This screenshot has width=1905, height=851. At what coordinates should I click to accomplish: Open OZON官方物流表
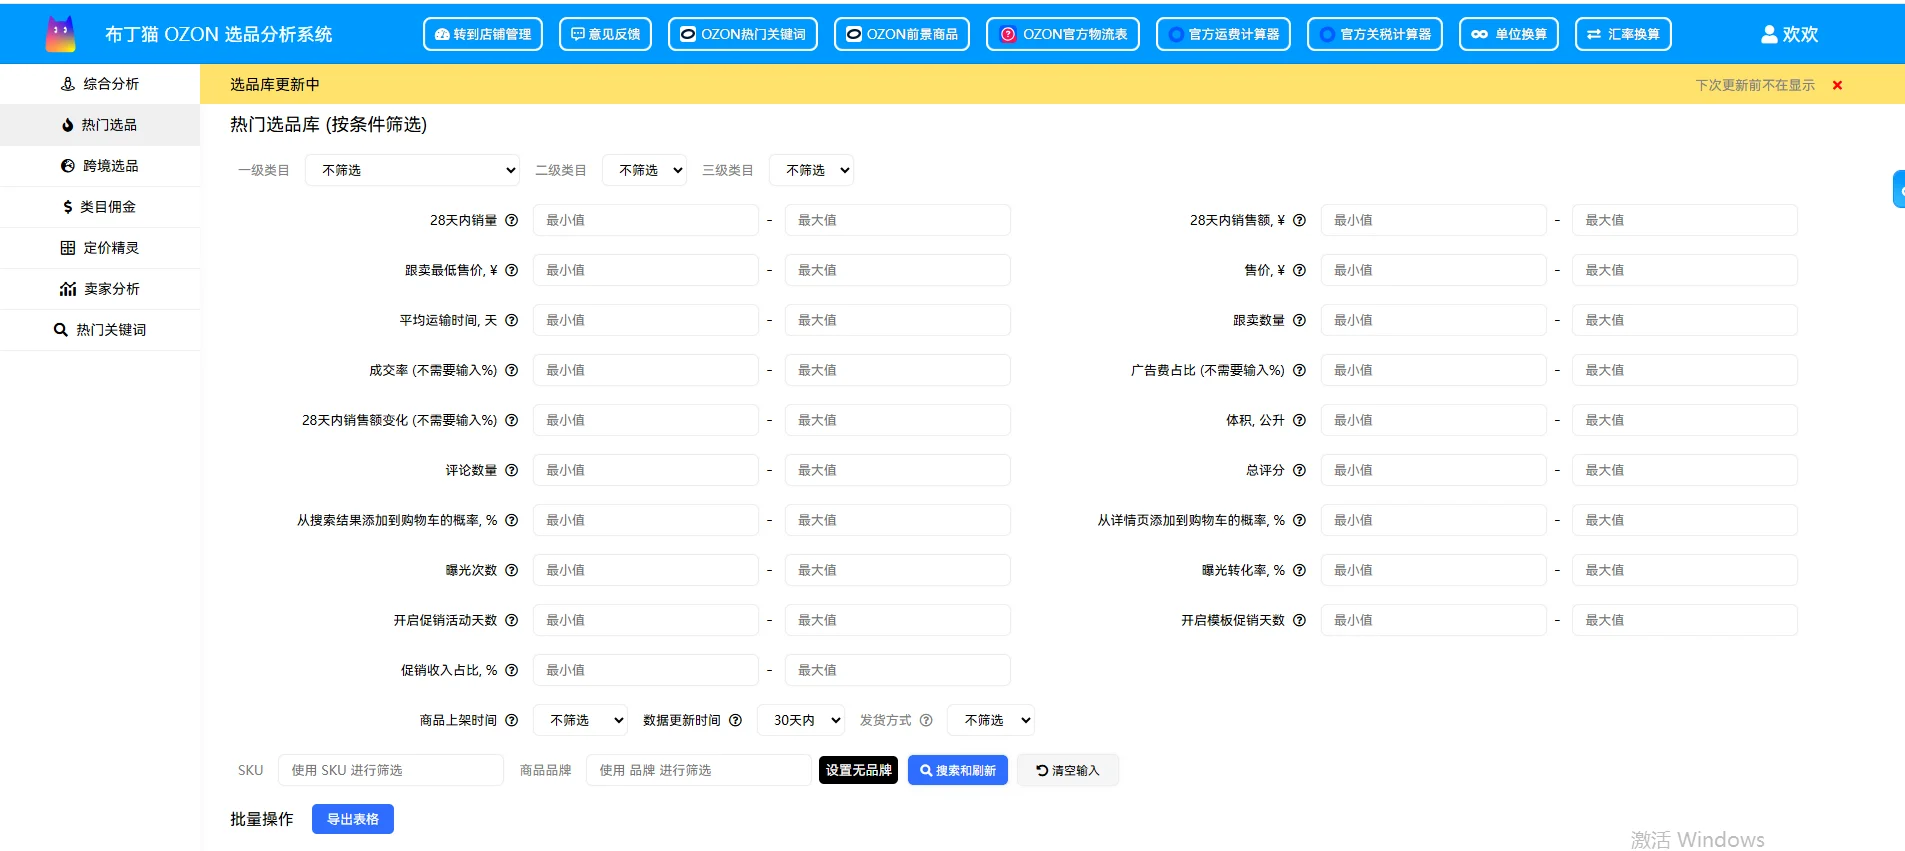1063,34
